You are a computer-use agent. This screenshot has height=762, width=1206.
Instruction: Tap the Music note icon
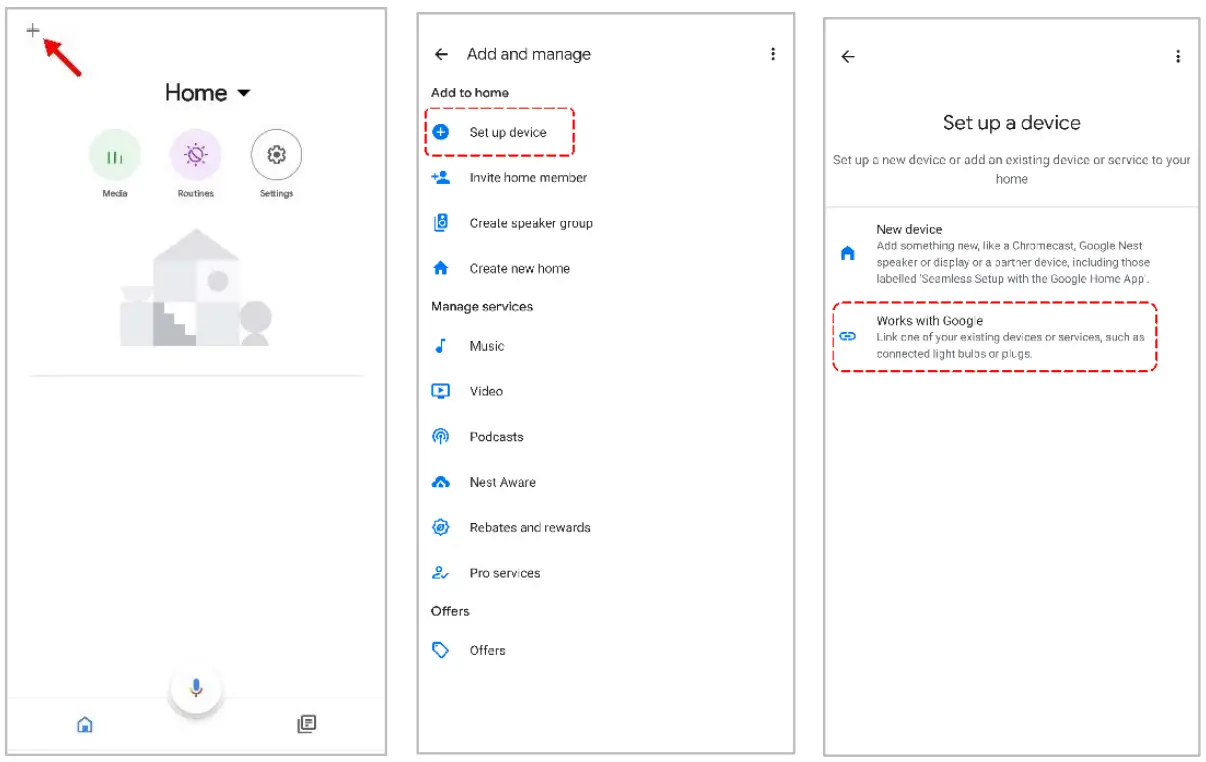click(x=441, y=346)
